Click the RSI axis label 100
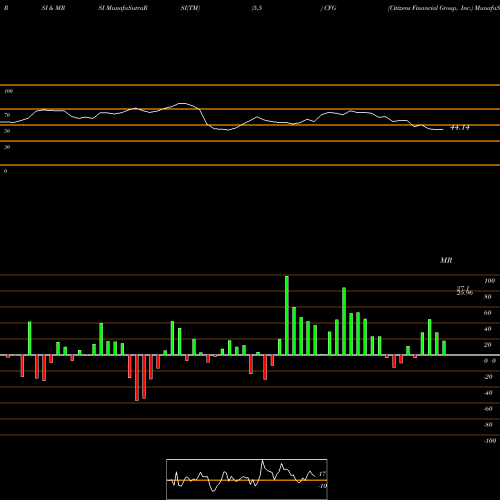 pyautogui.click(x=9, y=91)
